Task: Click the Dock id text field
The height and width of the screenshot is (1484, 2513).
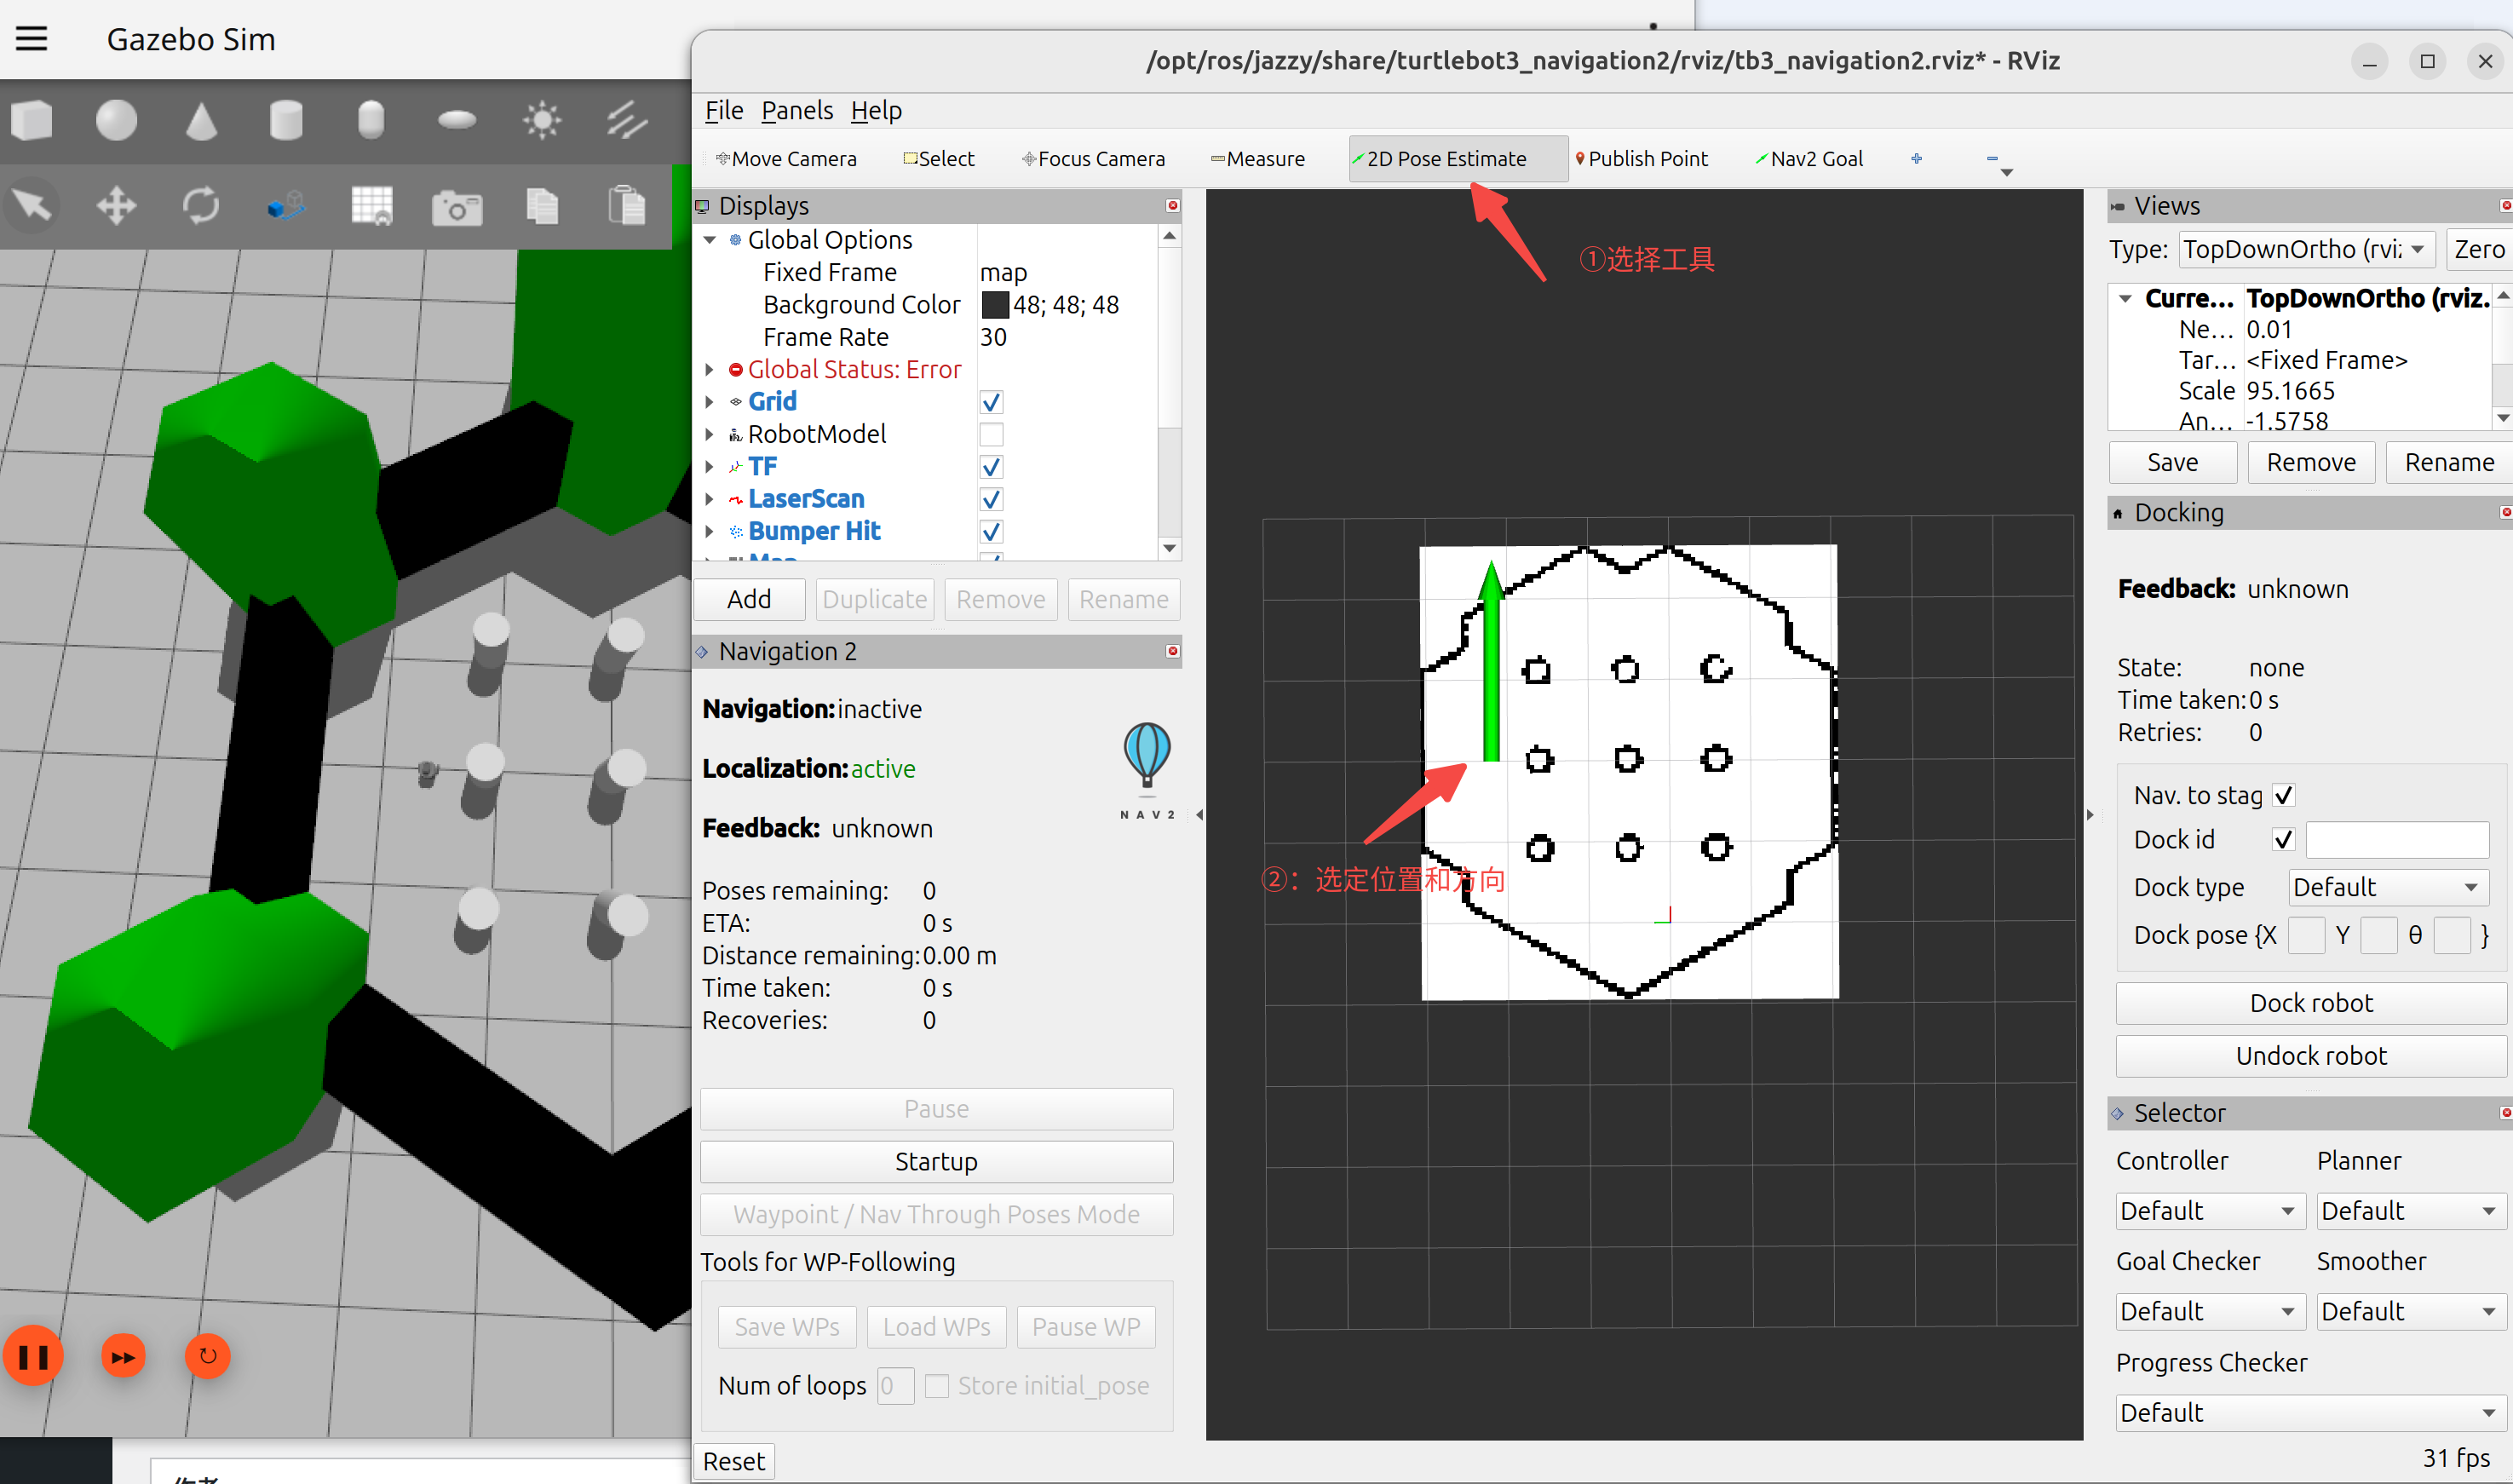Action: pyautogui.click(x=2397, y=840)
